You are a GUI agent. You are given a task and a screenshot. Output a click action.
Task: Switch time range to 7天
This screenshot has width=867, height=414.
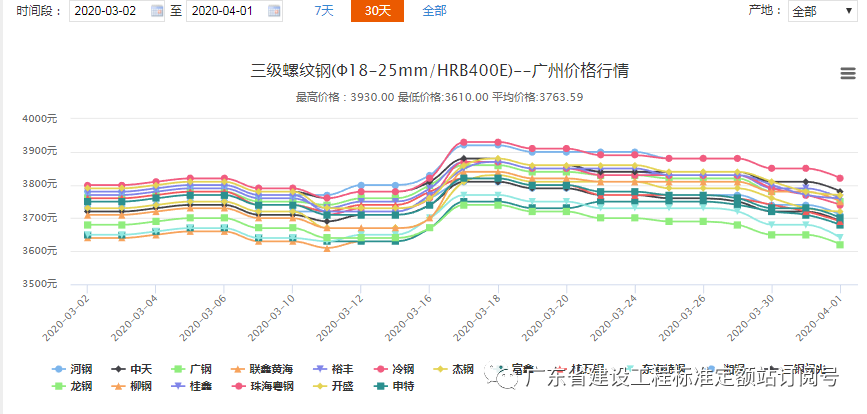[x=324, y=11]
